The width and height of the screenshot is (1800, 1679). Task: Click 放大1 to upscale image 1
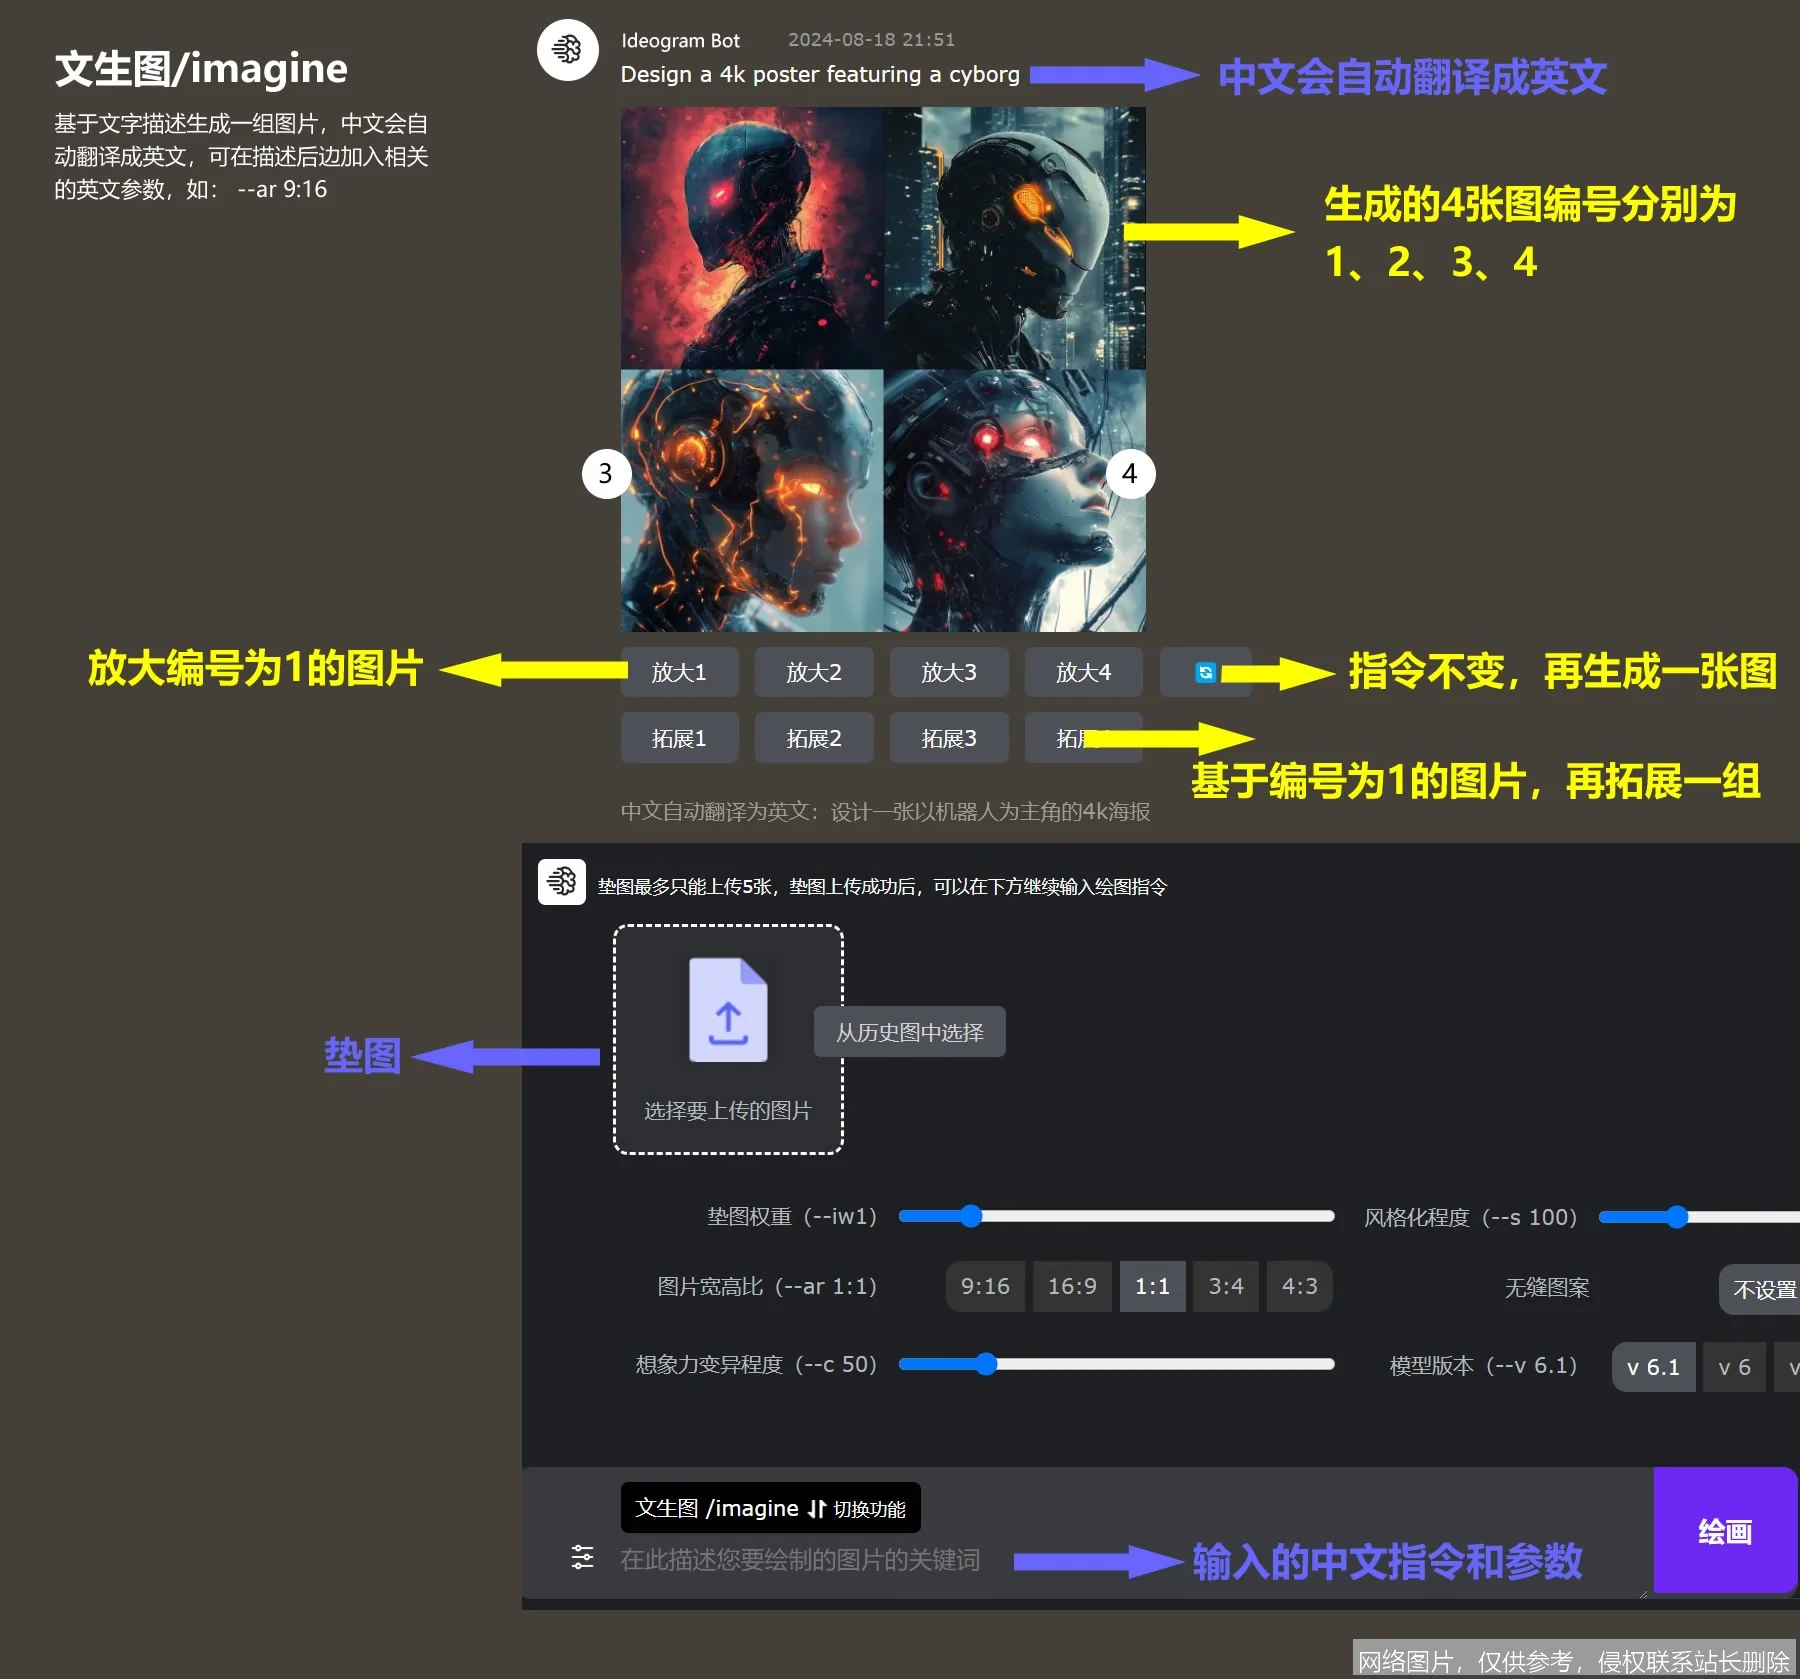[x=679, y=672]
